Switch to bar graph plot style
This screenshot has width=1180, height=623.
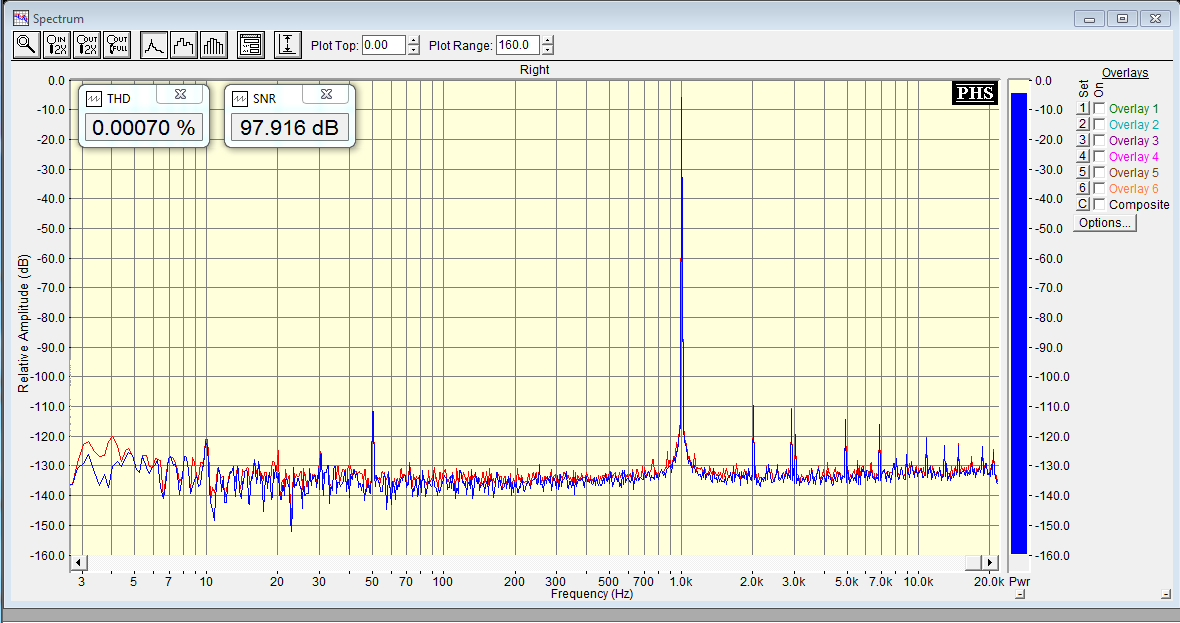pos(214,45)
